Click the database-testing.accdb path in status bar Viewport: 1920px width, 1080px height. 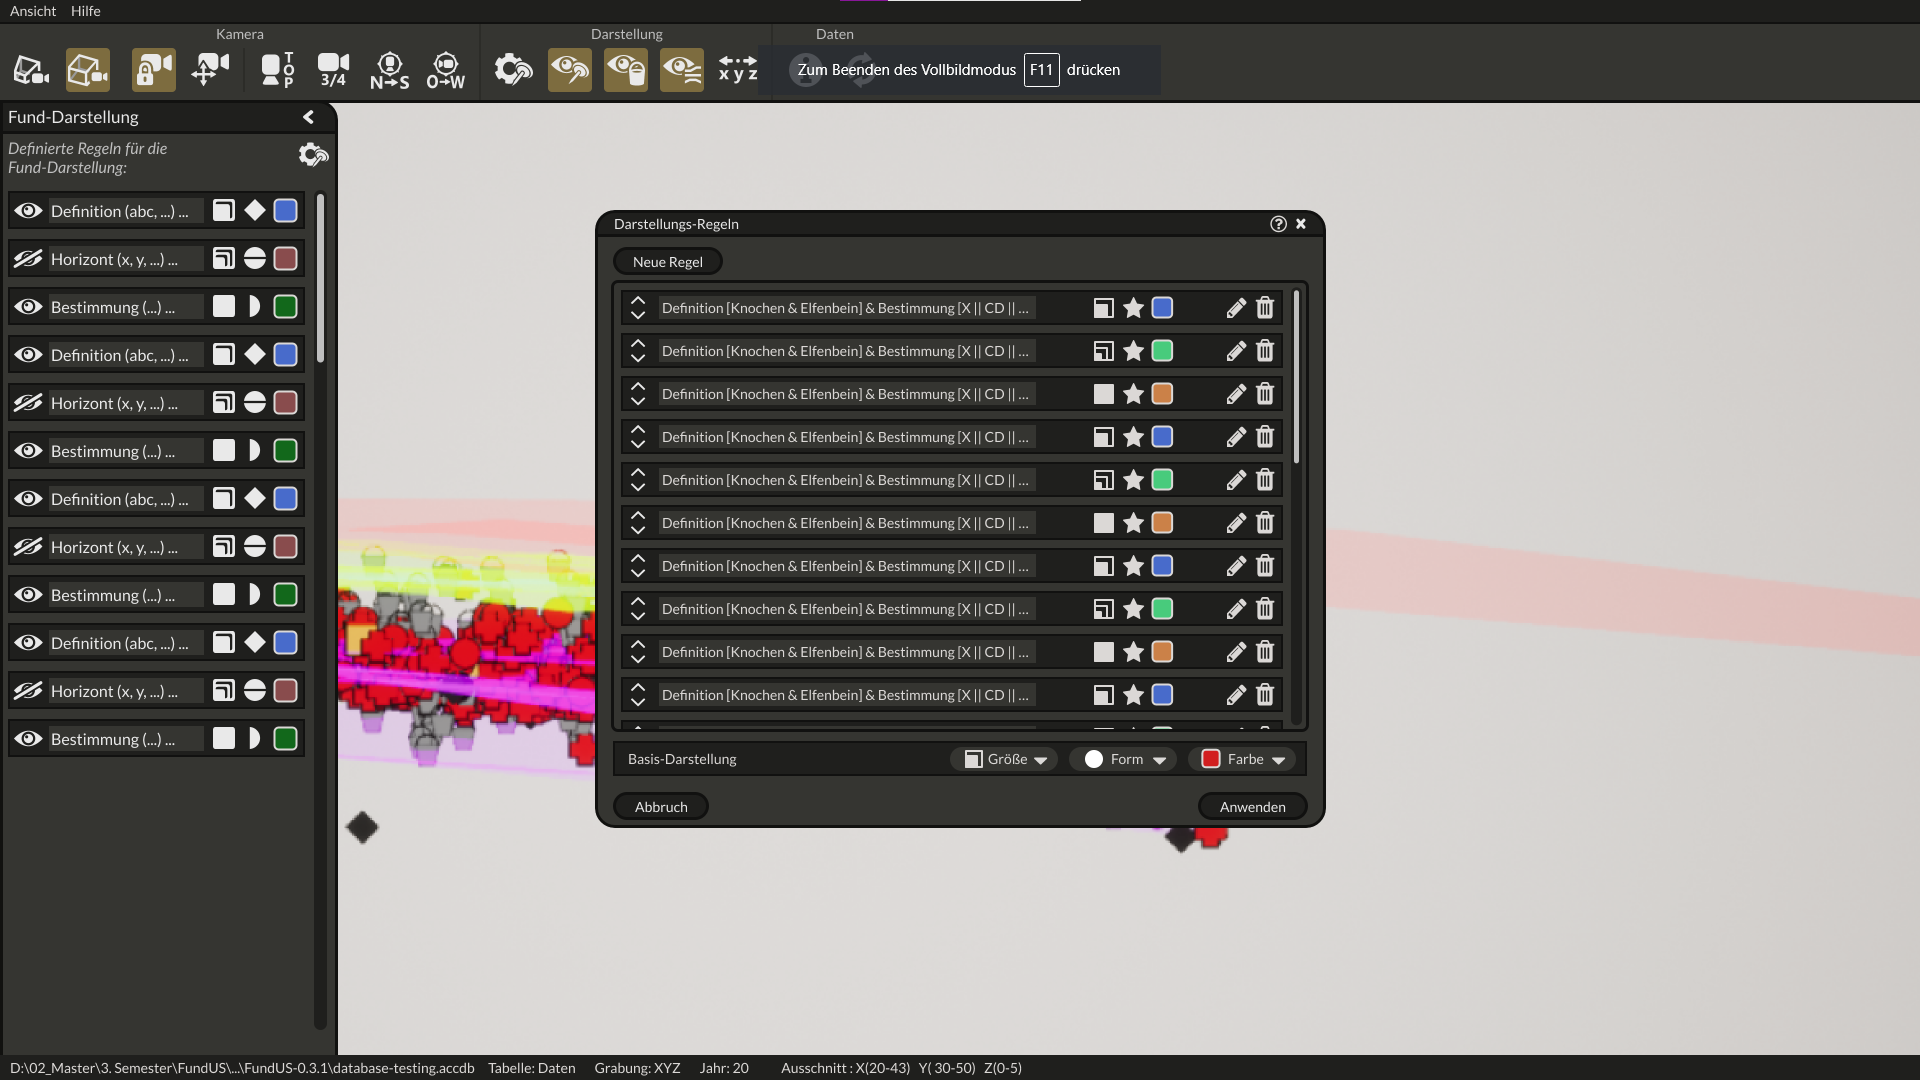(242, 1068)
